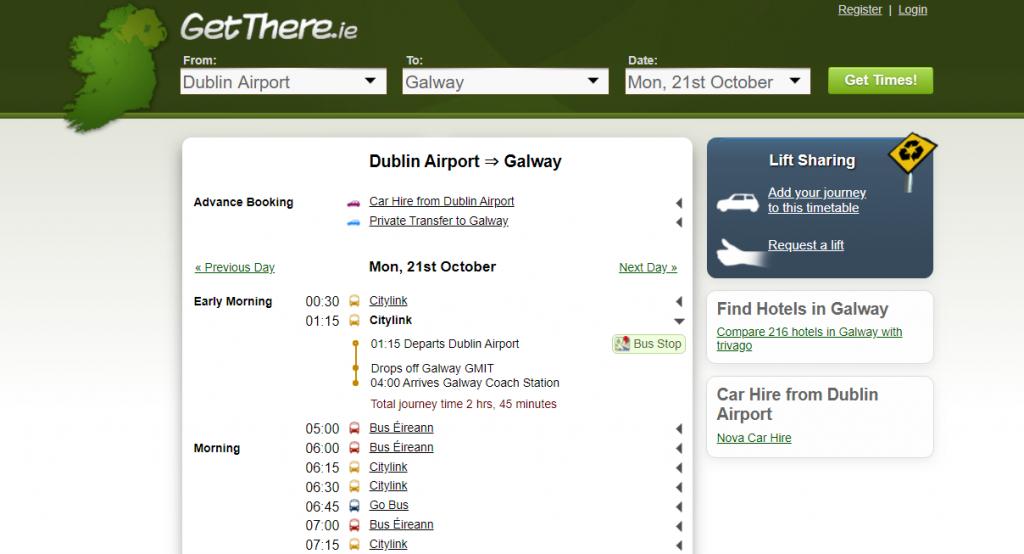This screenshot has height=554, width=1024.
Task: Open the 07:15 Citylink link
Action: (388, 544)
